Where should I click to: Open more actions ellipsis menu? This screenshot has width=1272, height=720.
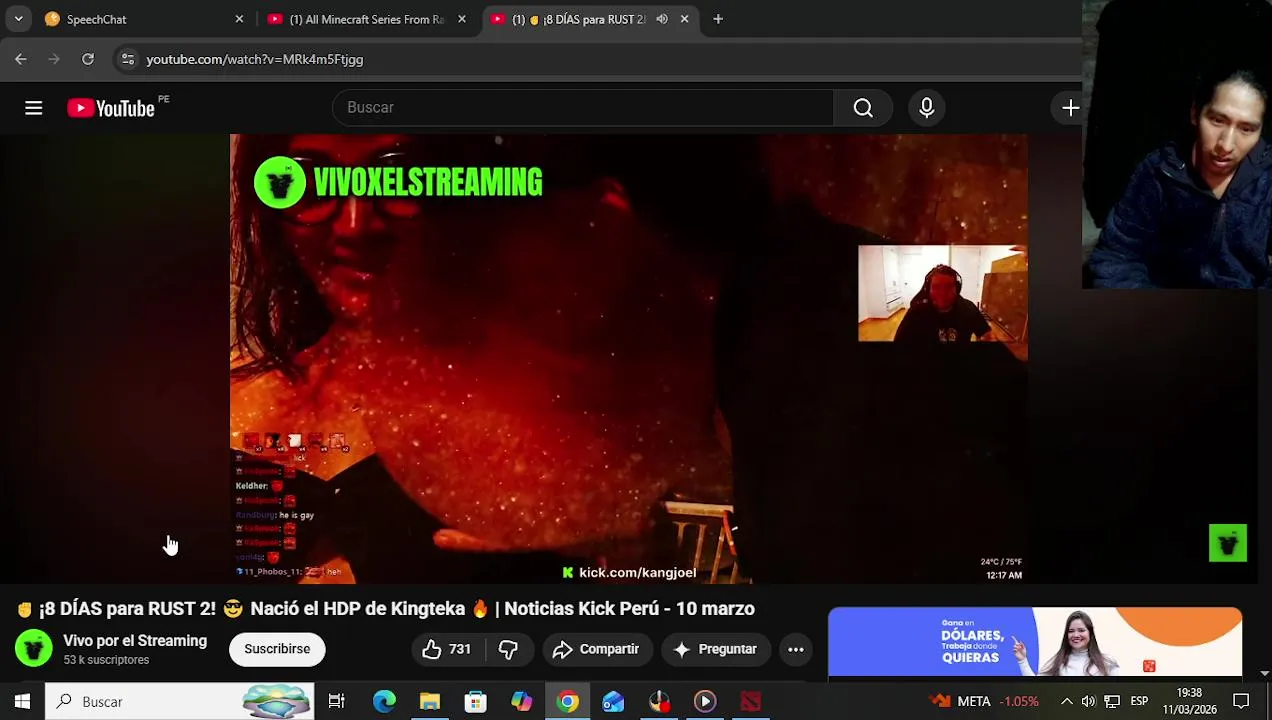click(796, 649)
